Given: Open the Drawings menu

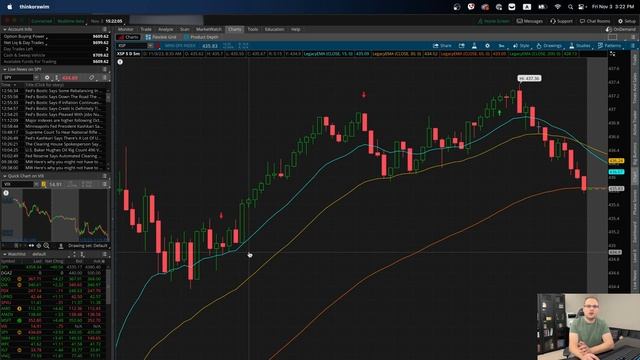Looking at the screenshot, I should [549, 46].
